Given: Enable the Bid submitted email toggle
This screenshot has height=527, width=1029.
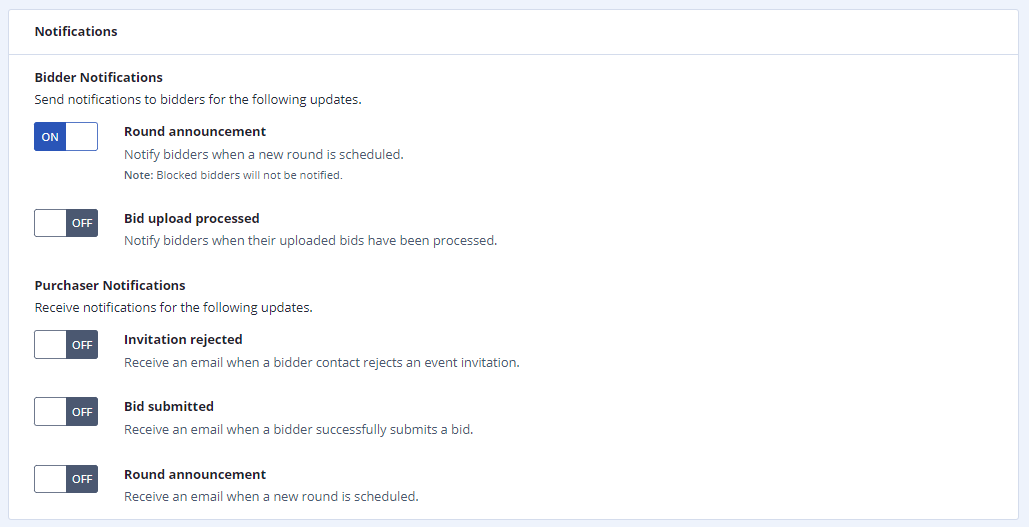Looking at the screenshot, I should (x=66, y=411).
